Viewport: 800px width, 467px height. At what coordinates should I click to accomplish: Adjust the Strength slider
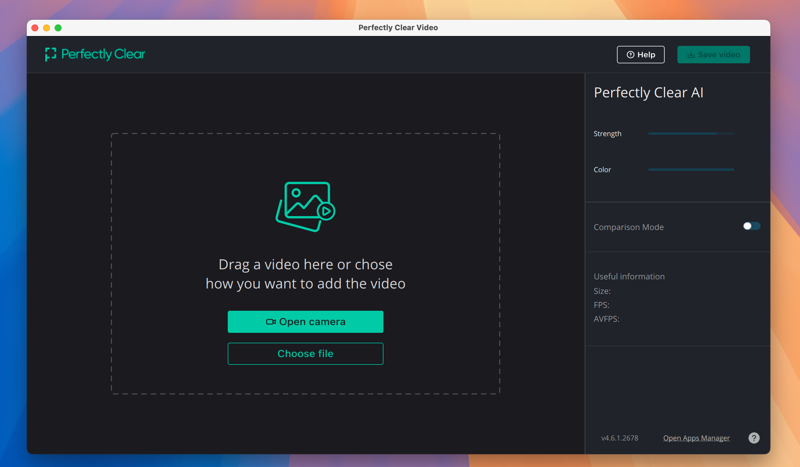click(x=691, y=134)
